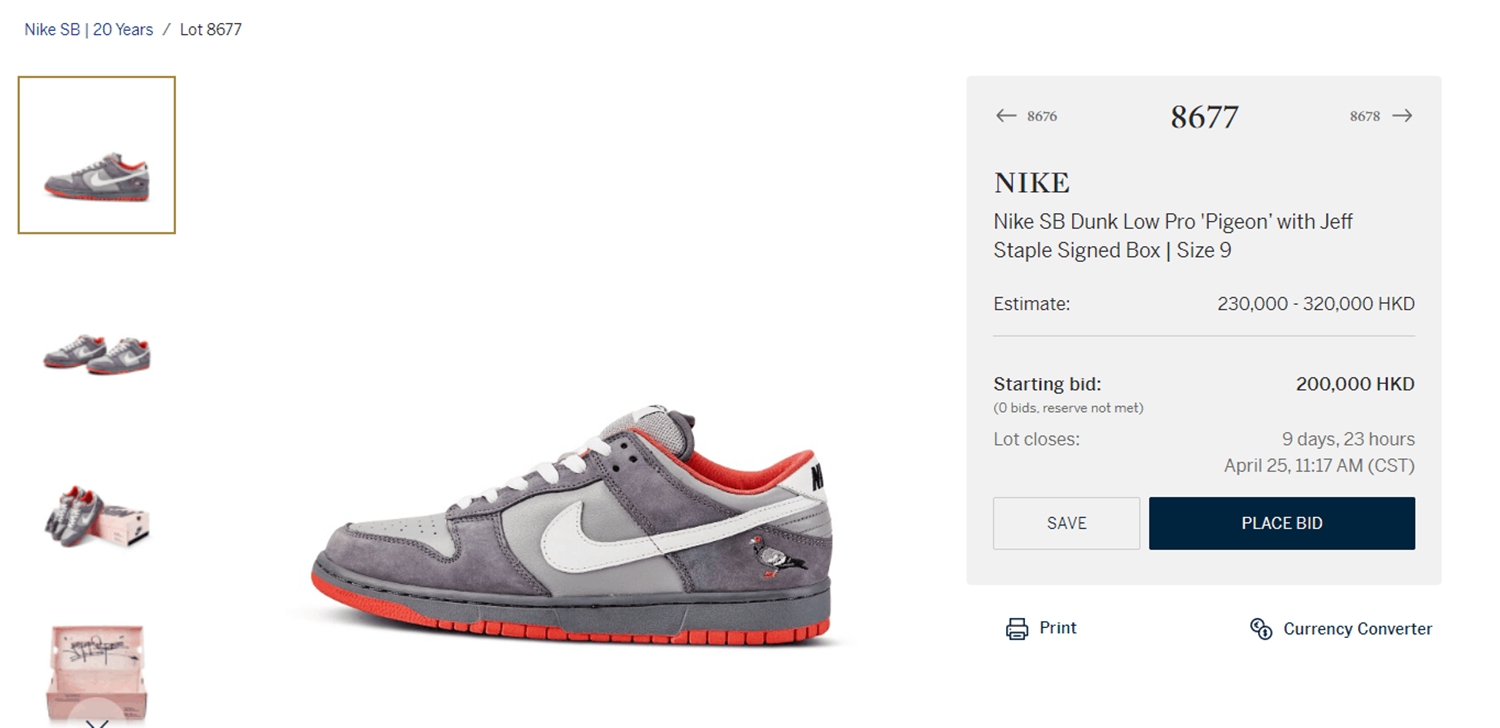
Task: Click the right arrow to next lot
Action: tap(1402, 116)
